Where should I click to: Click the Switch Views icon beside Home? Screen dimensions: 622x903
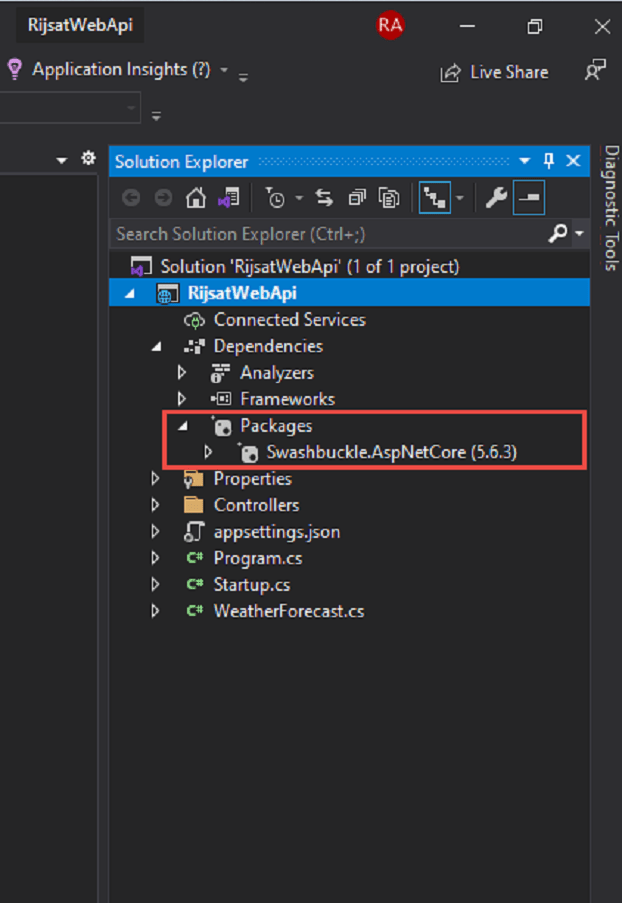pyautogui.click(x=229, y=198)
